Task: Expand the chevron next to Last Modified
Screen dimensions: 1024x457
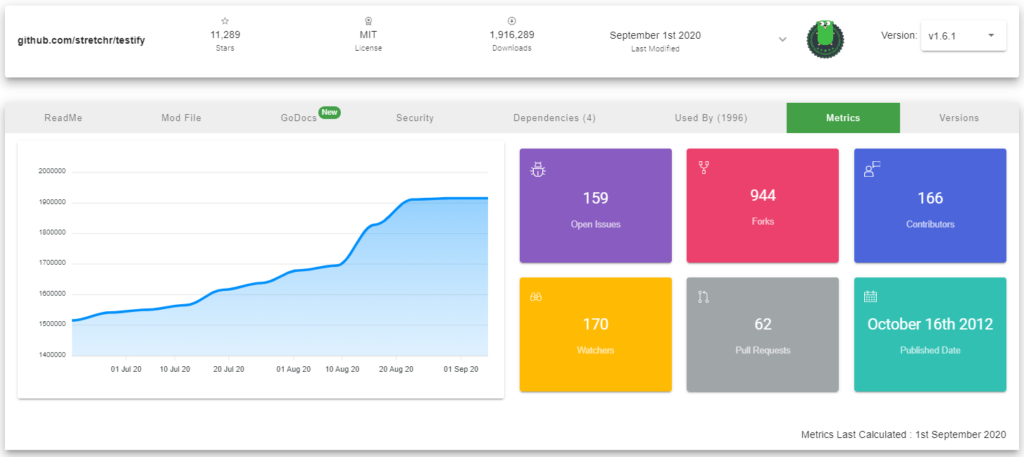Action: [782, 40]
